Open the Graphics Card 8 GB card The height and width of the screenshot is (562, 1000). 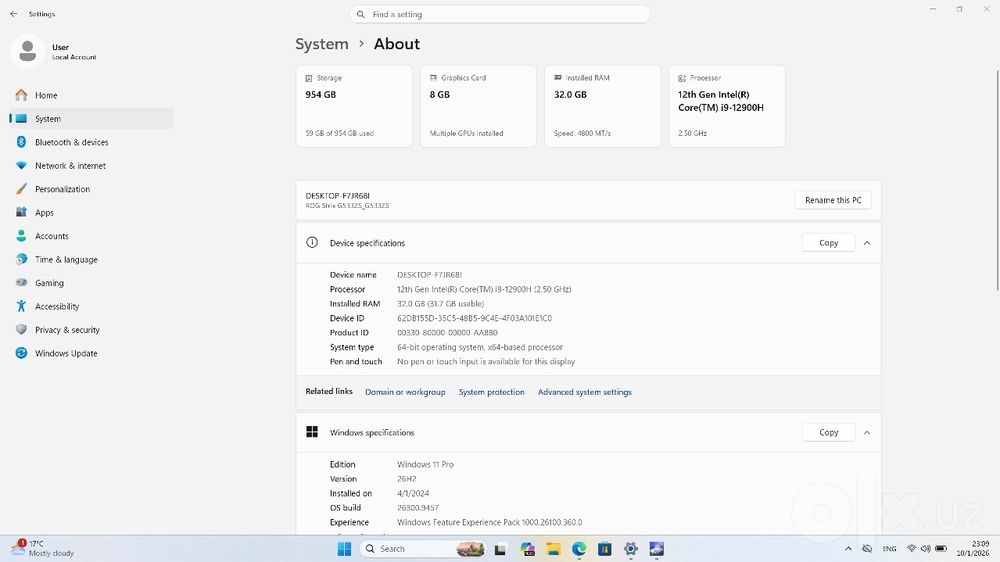(x=478, y=106)
